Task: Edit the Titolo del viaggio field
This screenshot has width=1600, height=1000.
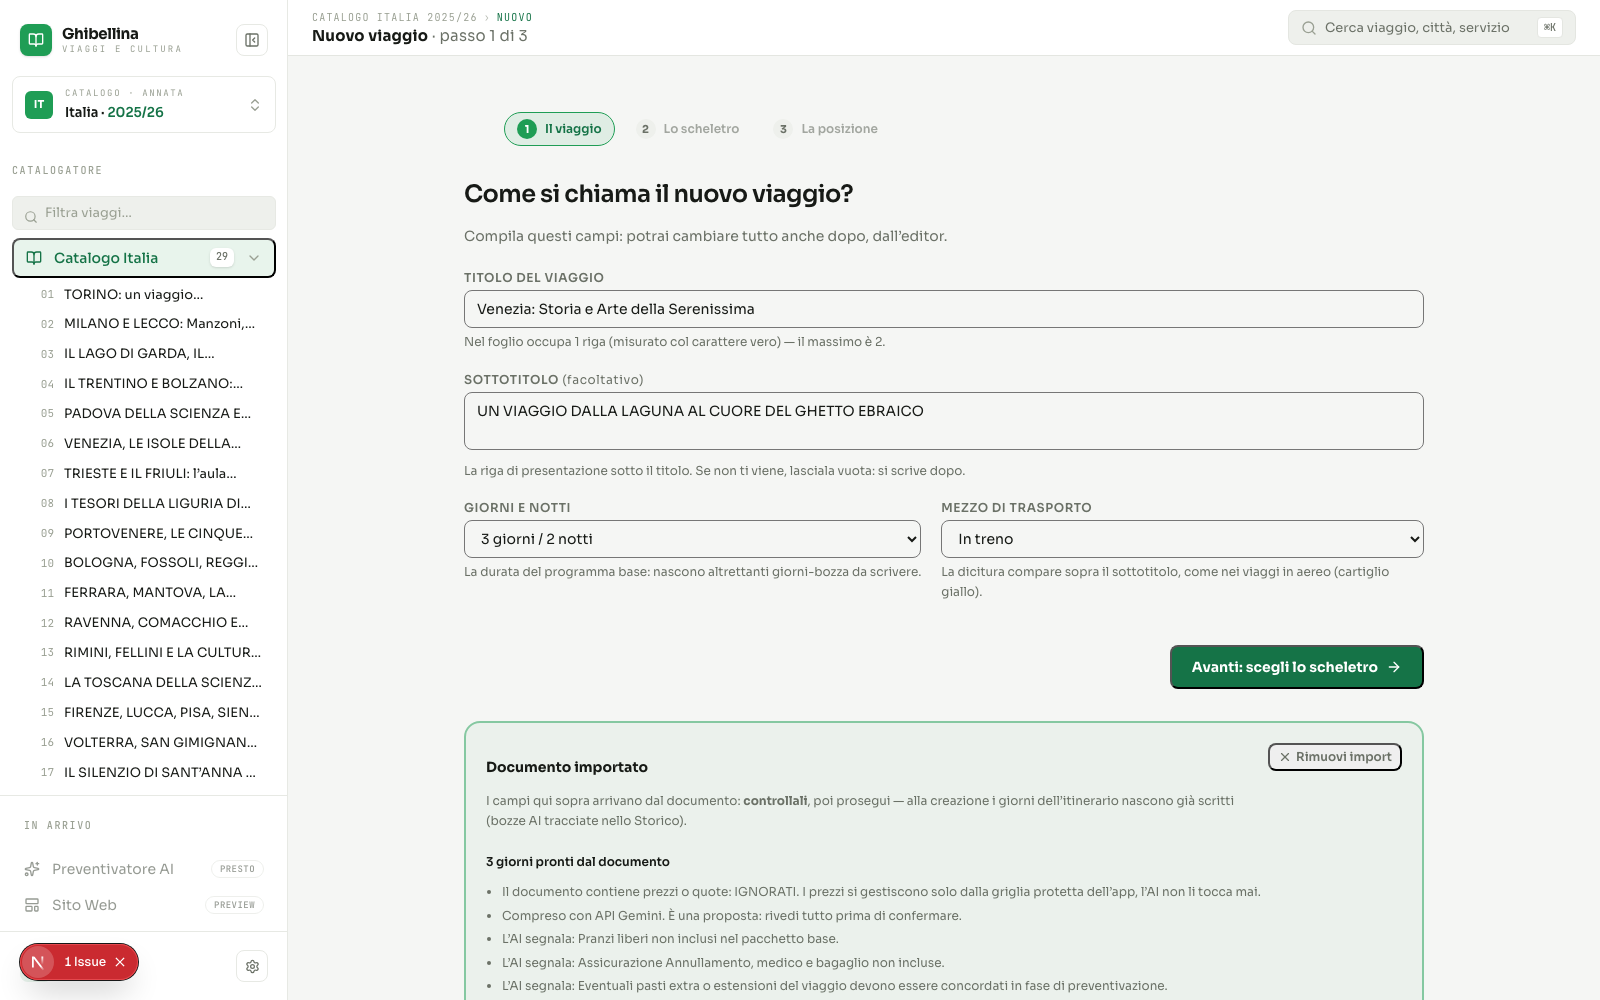Action: [943, 309]
